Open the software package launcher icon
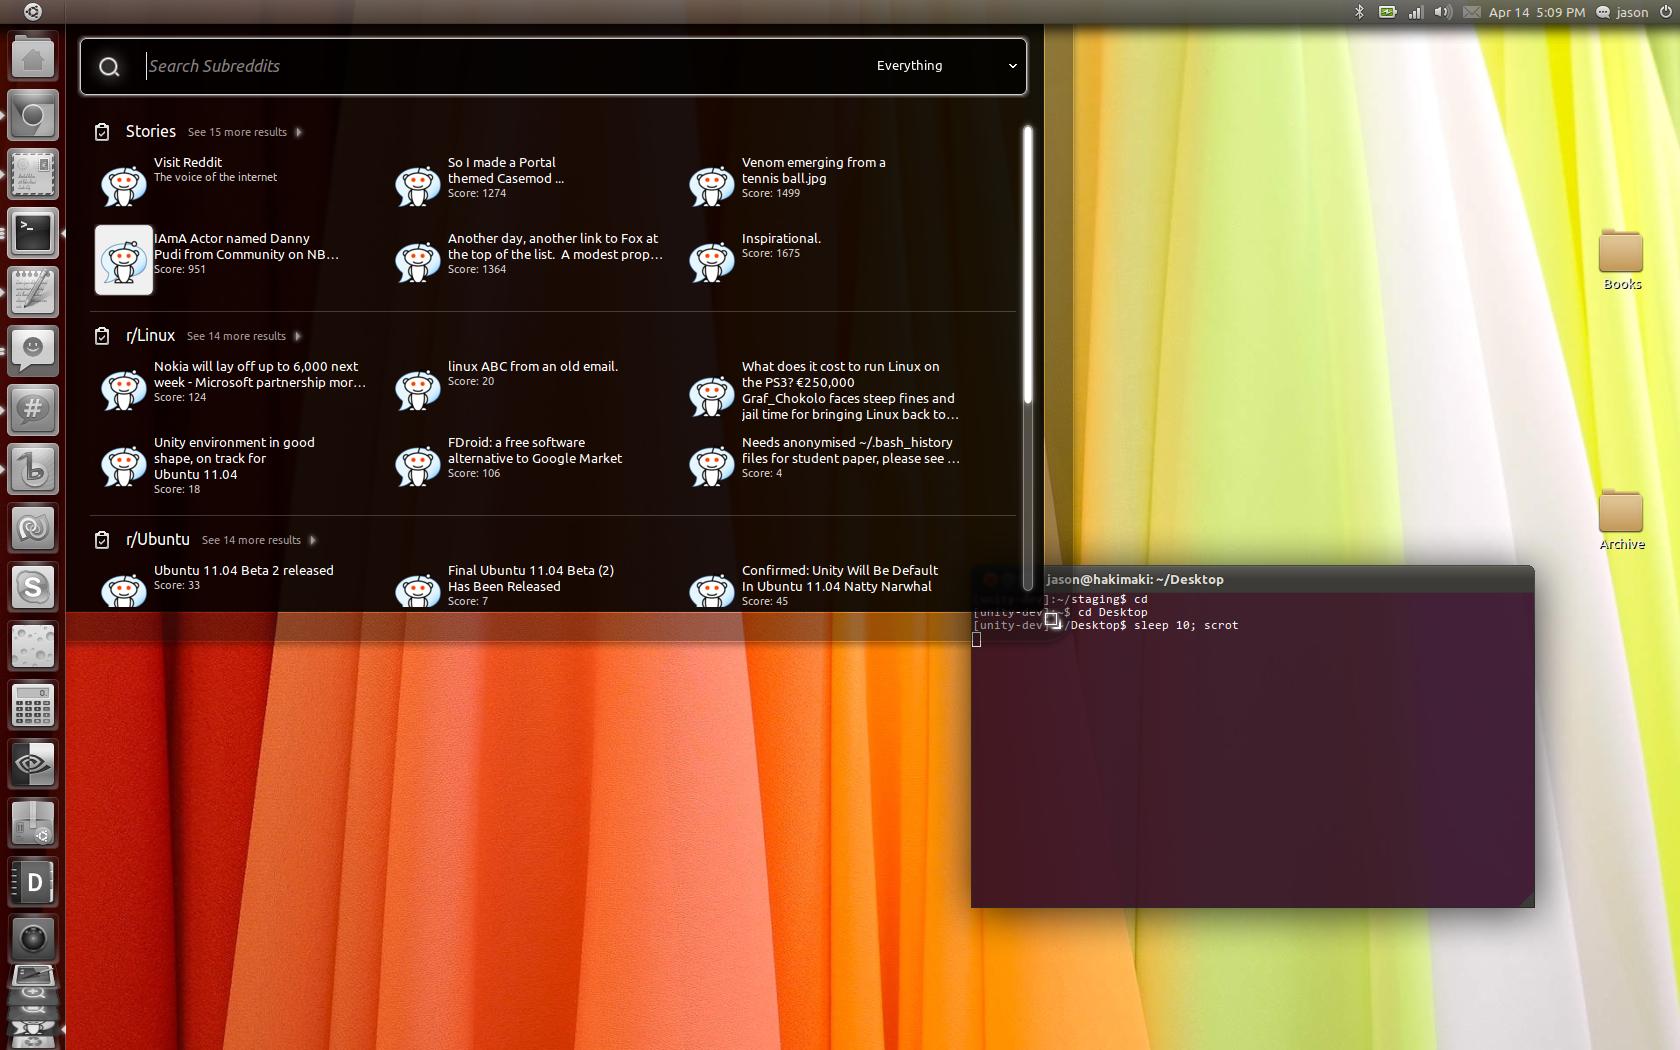 [x=32, y=823]
